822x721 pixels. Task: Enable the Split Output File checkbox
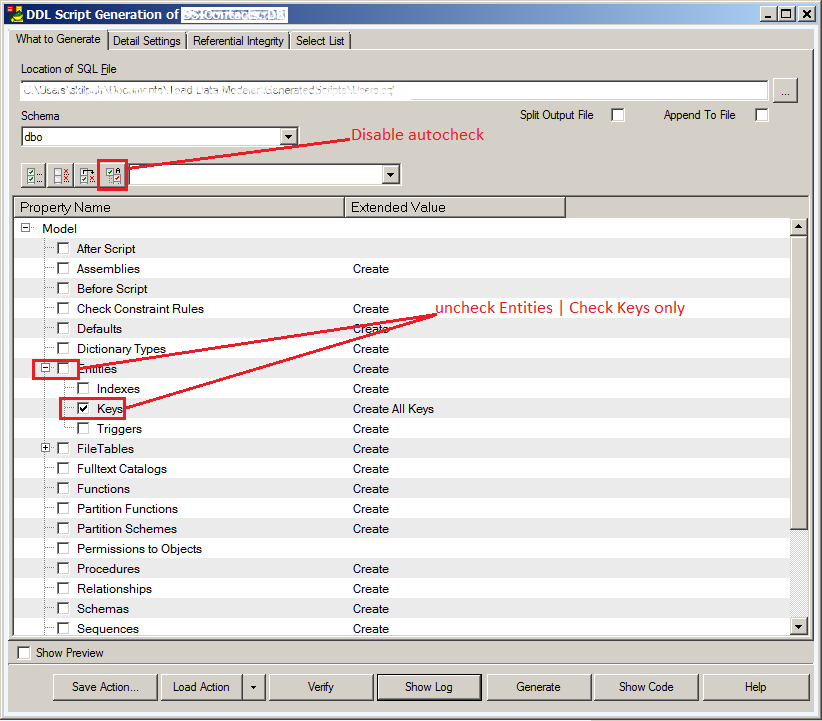click(x=618, y=115)
